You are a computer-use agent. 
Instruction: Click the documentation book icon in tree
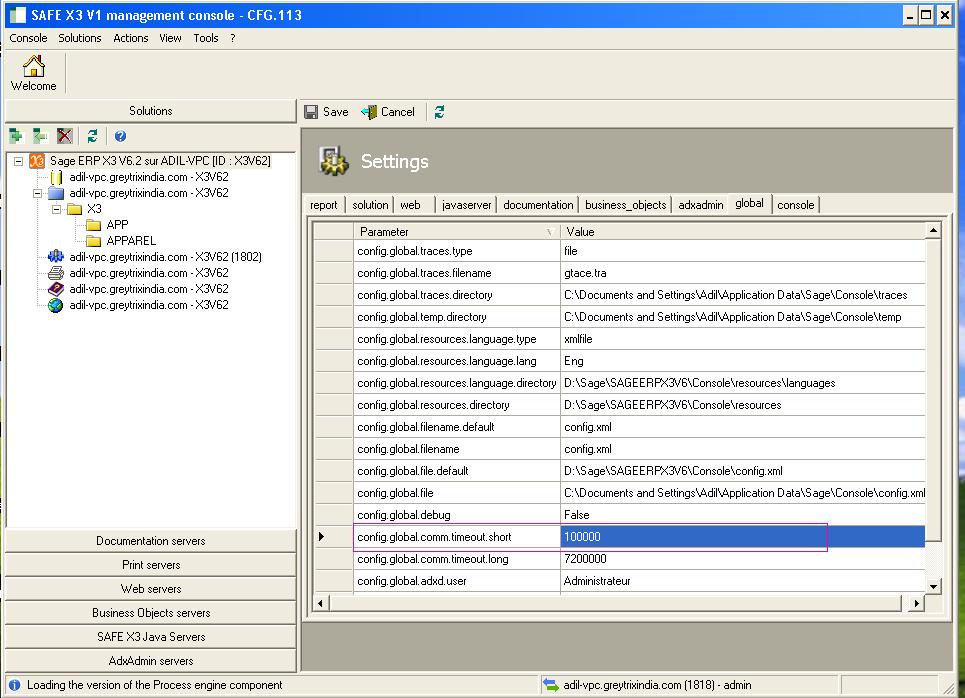point(56,289)
